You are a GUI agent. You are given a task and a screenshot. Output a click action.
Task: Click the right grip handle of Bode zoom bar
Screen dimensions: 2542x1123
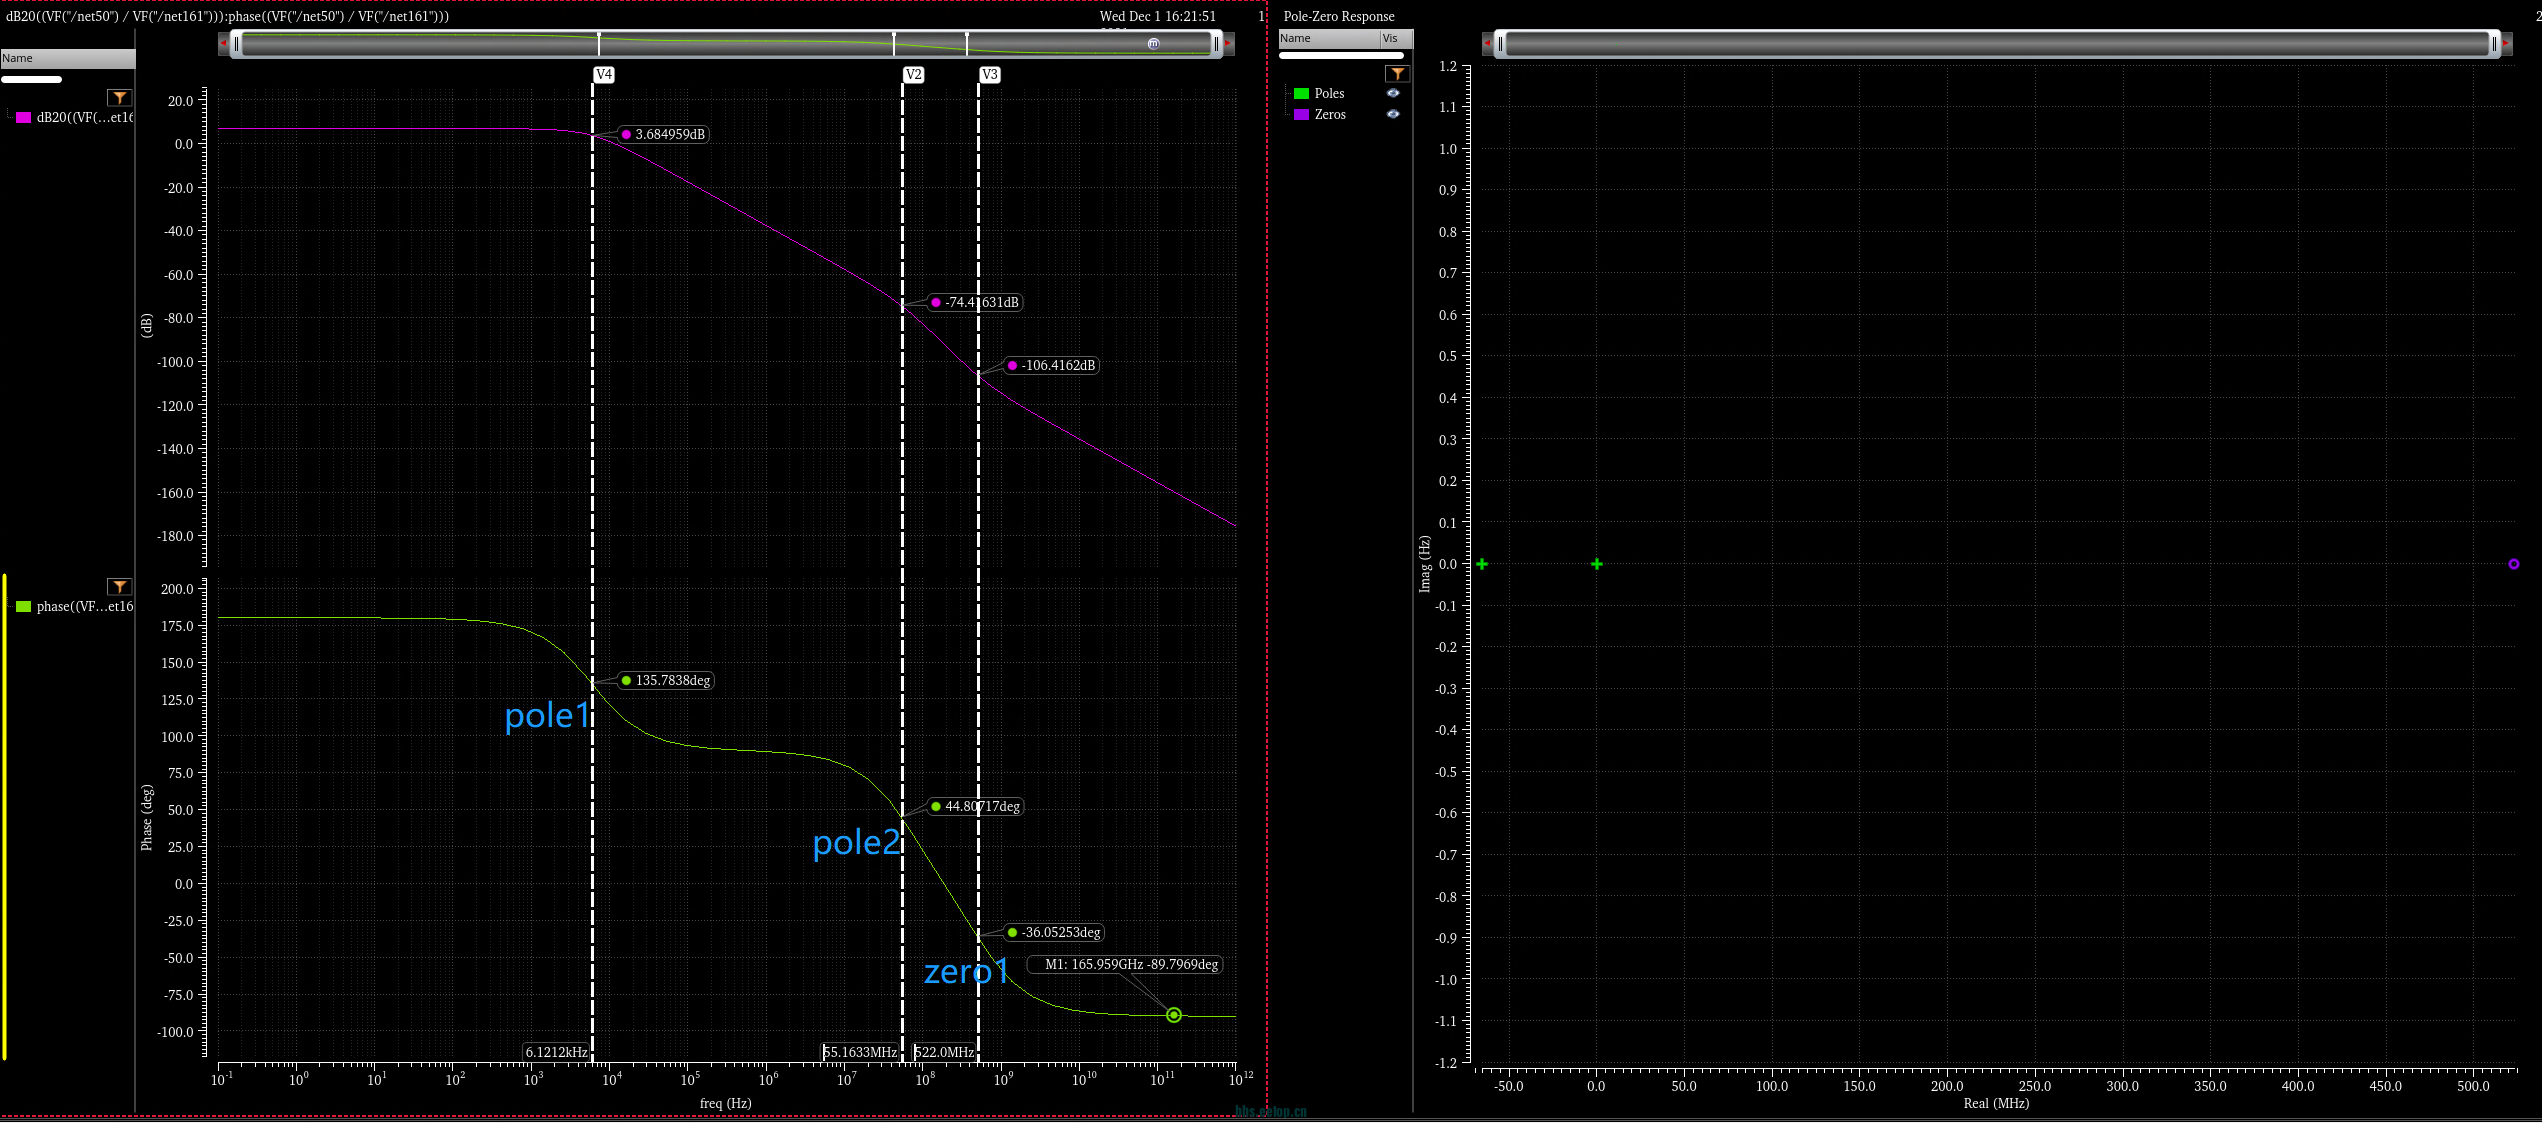pos(1216,44)
